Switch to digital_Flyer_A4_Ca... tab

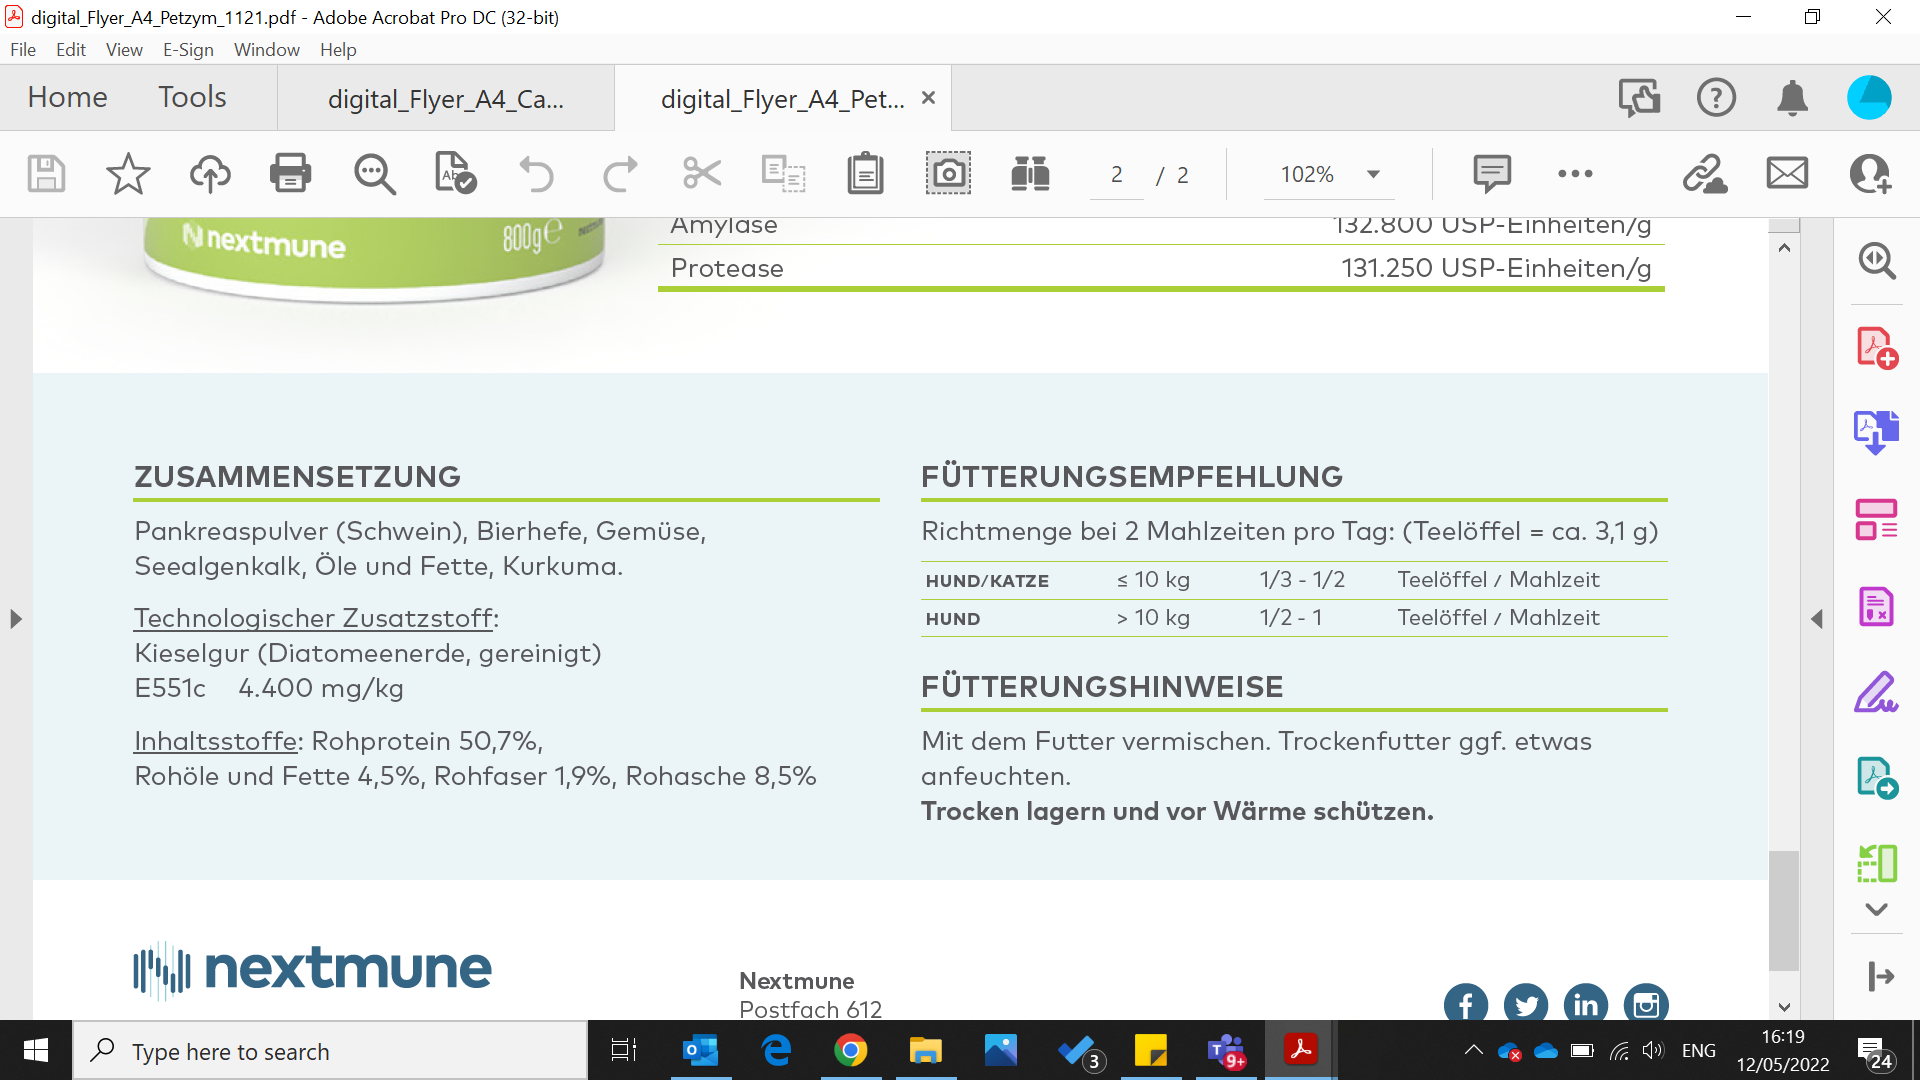(x=446, y=99)
